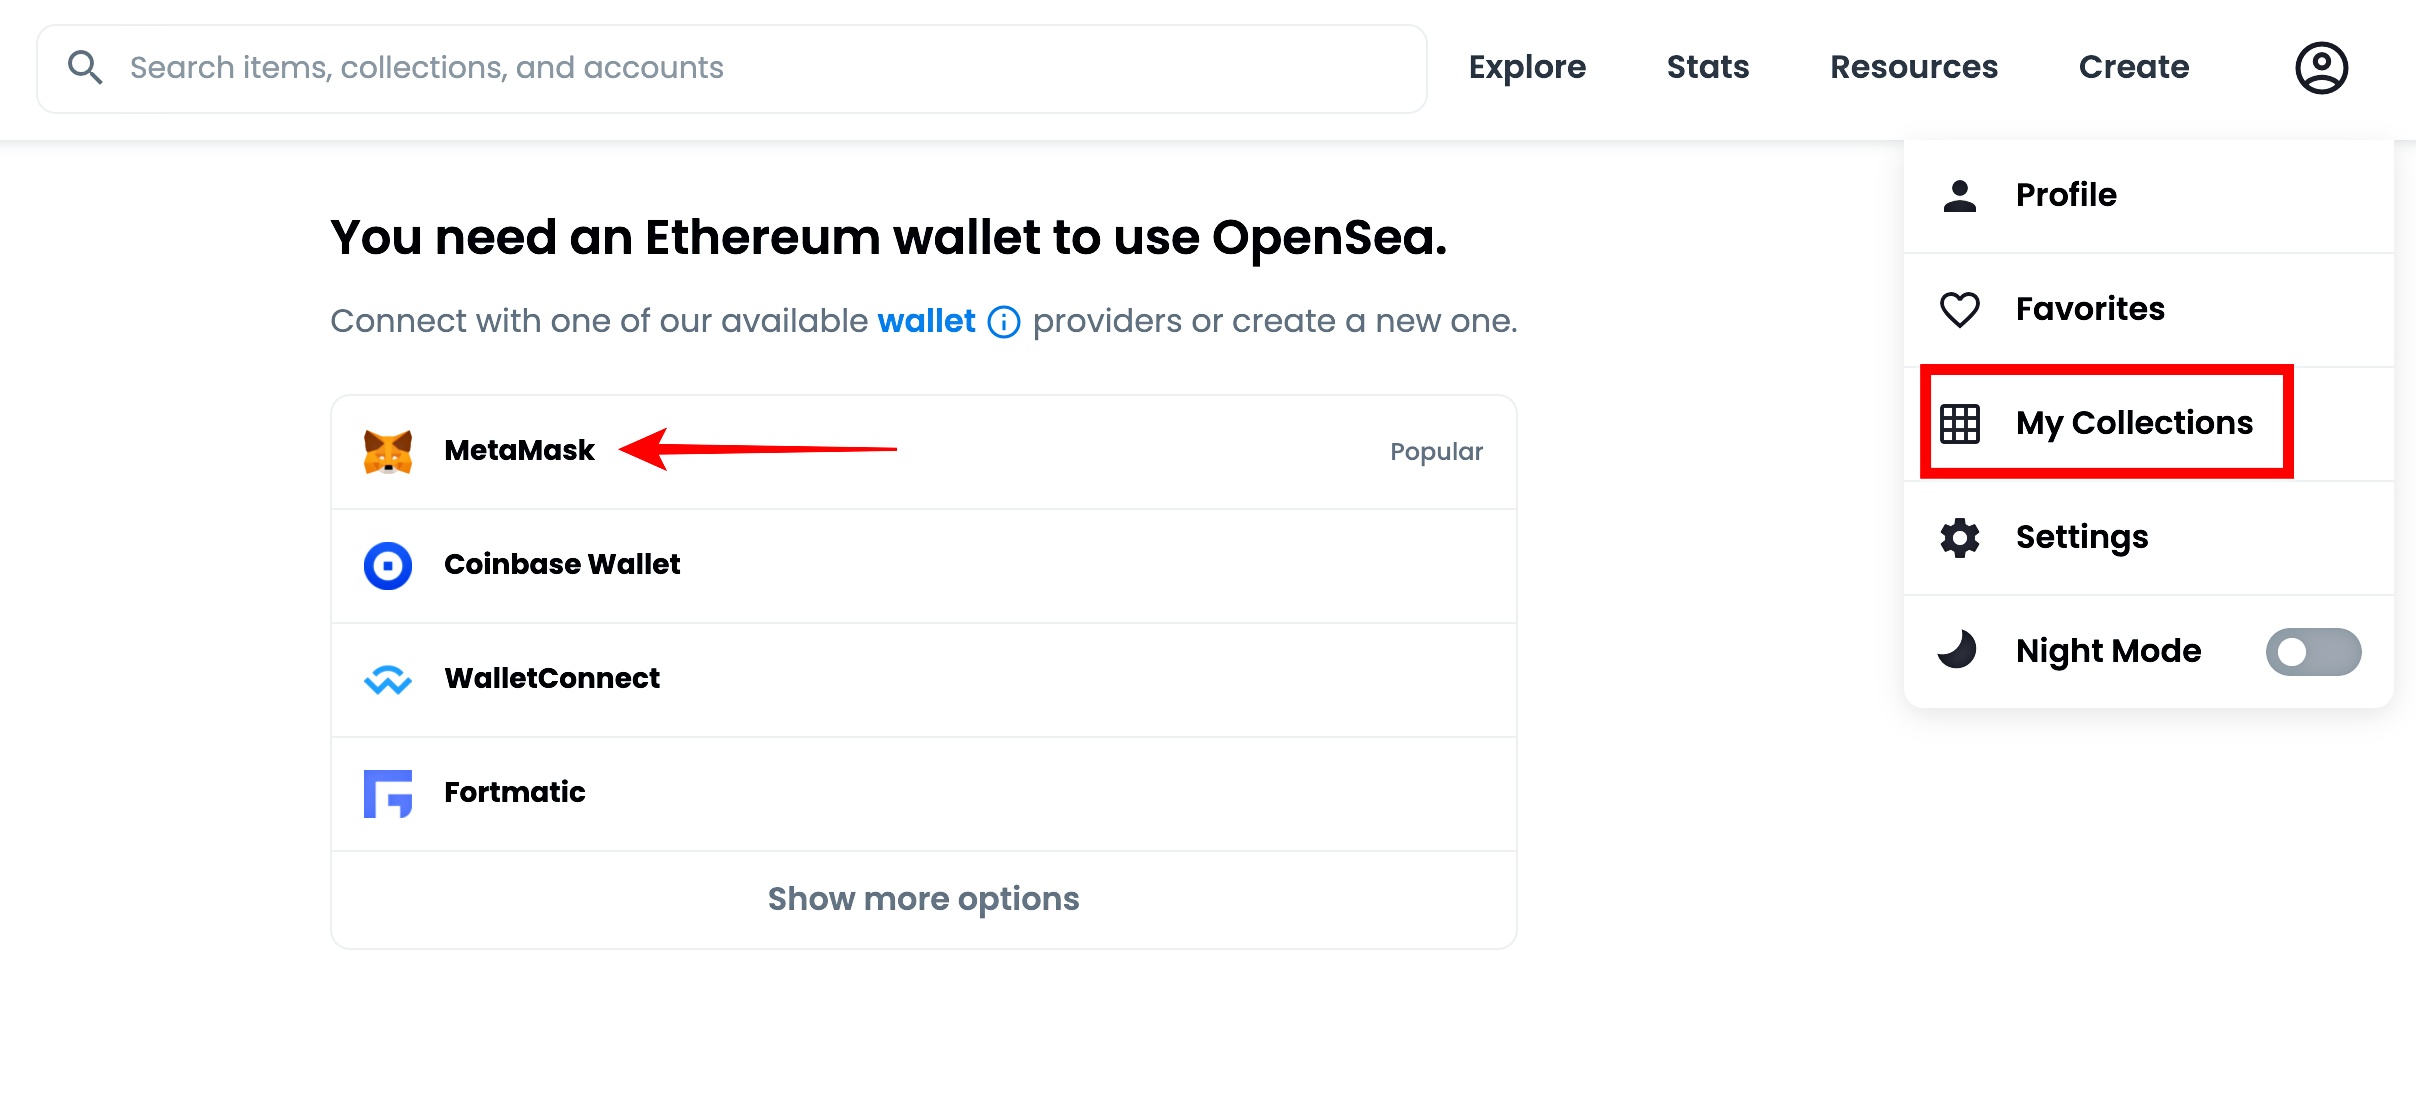Click the My Collections grid icon
2416x1094 pixels.
(1960, 424)
